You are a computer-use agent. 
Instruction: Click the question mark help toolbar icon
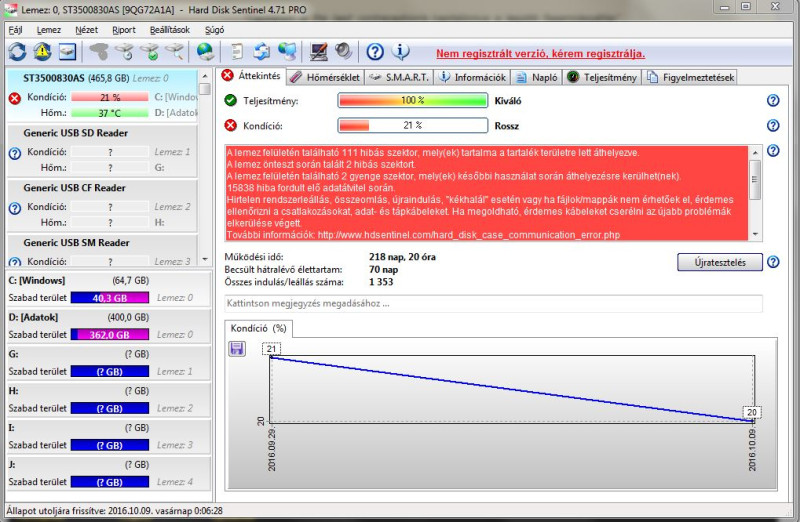tap(375, 52)
